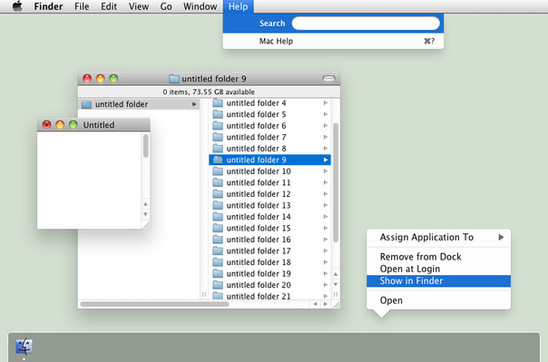Image resolution: width=548 pixels, height=362 pixels.
Task: Click folder icon of untitled folder 8
Action: pyautogui.click(x=218, y=148)
